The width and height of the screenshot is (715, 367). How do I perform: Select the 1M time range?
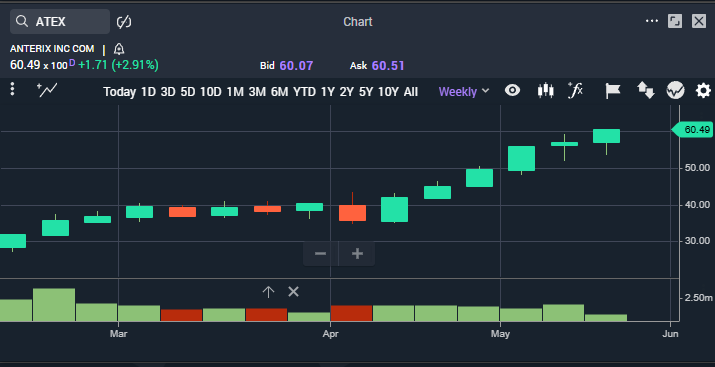point(235,92)
